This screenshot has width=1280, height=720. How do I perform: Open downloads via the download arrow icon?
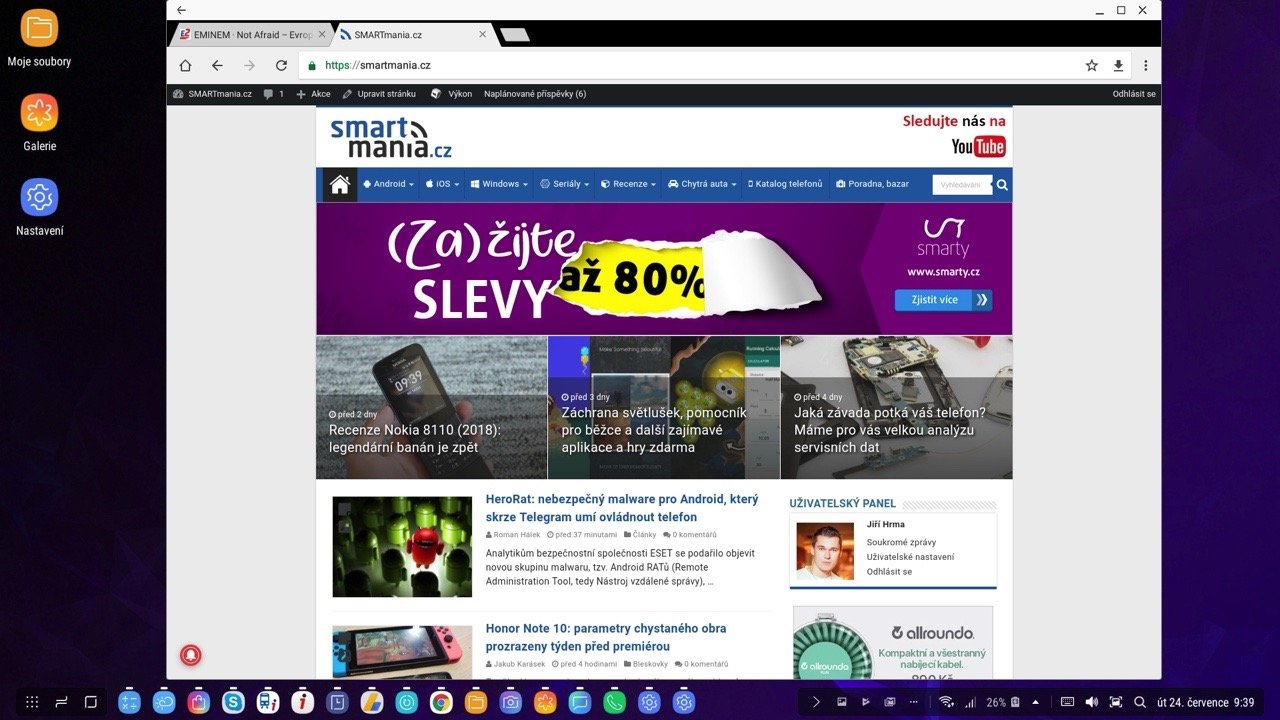1118,65
